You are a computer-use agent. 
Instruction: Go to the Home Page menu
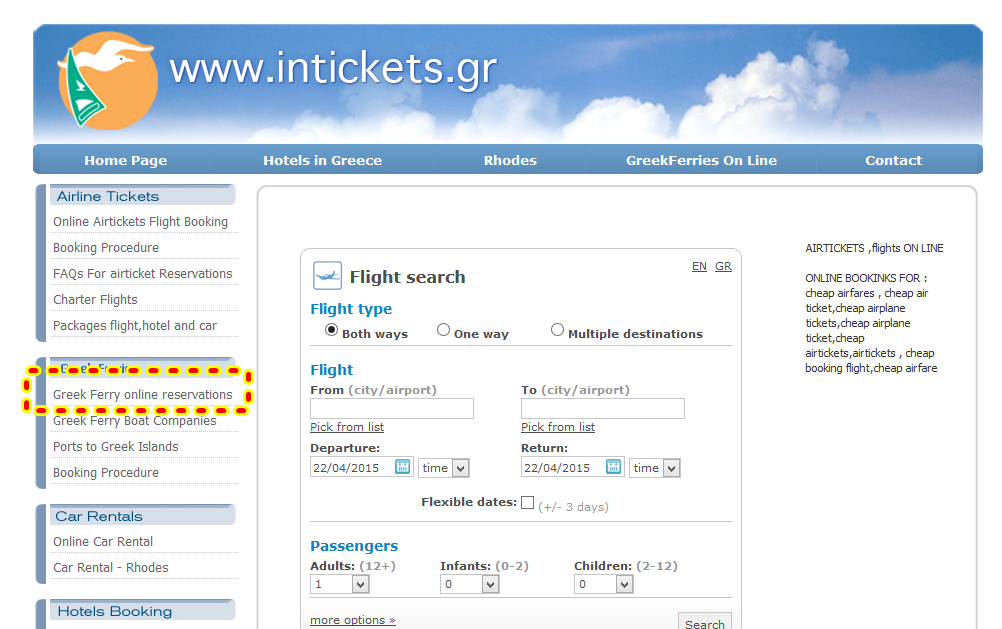pos(125,160)
